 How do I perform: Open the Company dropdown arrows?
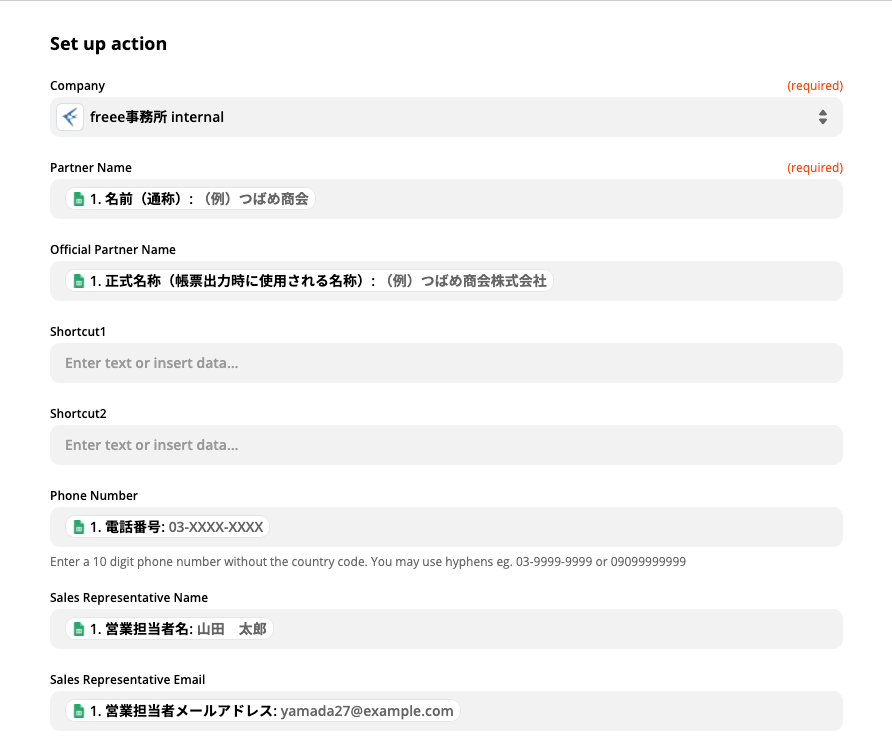pyautogui.click(x=823, y=117)
